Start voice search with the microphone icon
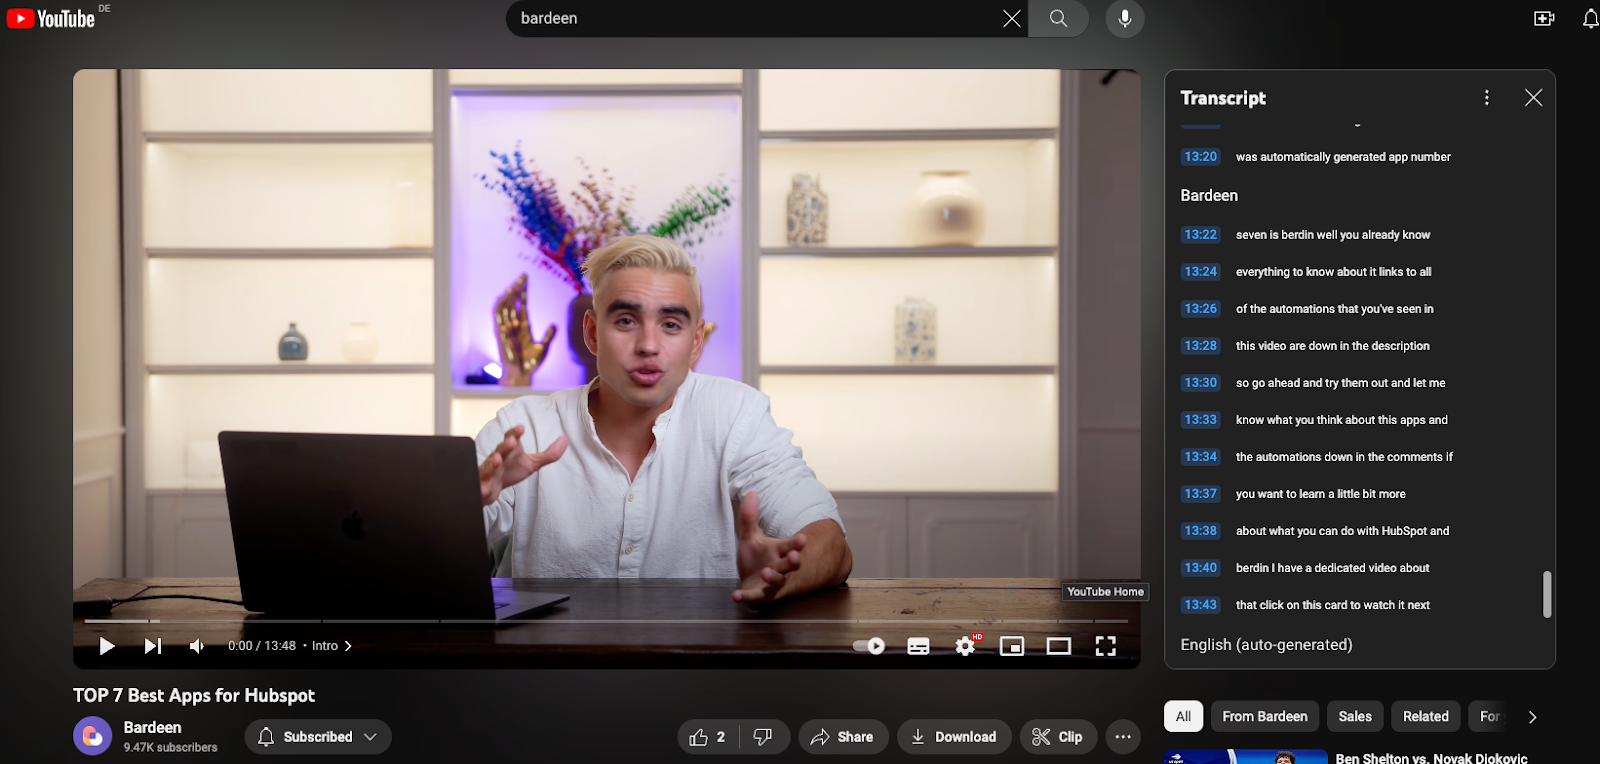The image size is (1600, 764). click(1125, 18)
